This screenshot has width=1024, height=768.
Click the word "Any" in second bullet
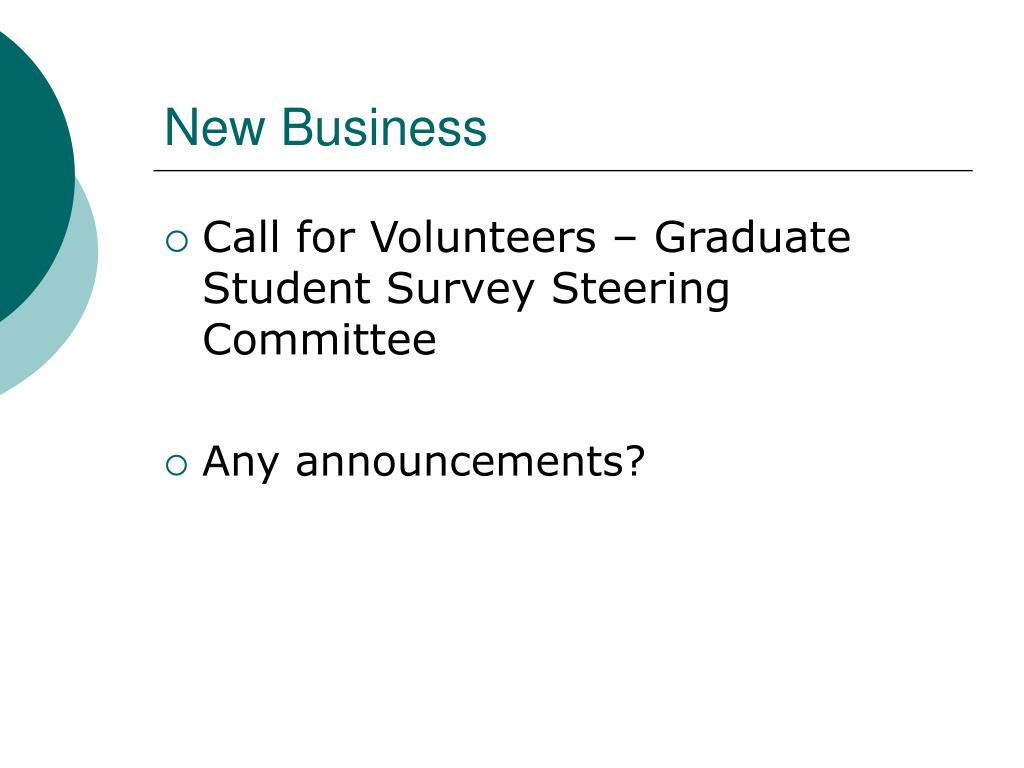pos(241,463)
